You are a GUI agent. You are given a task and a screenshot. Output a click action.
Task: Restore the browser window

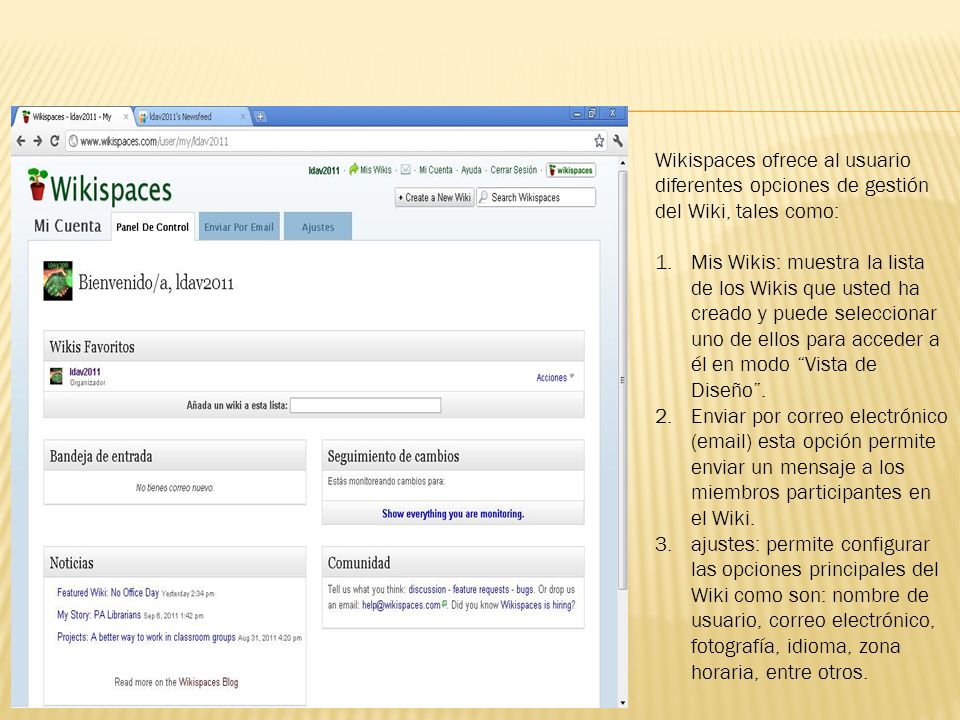(x=592, y=113)
